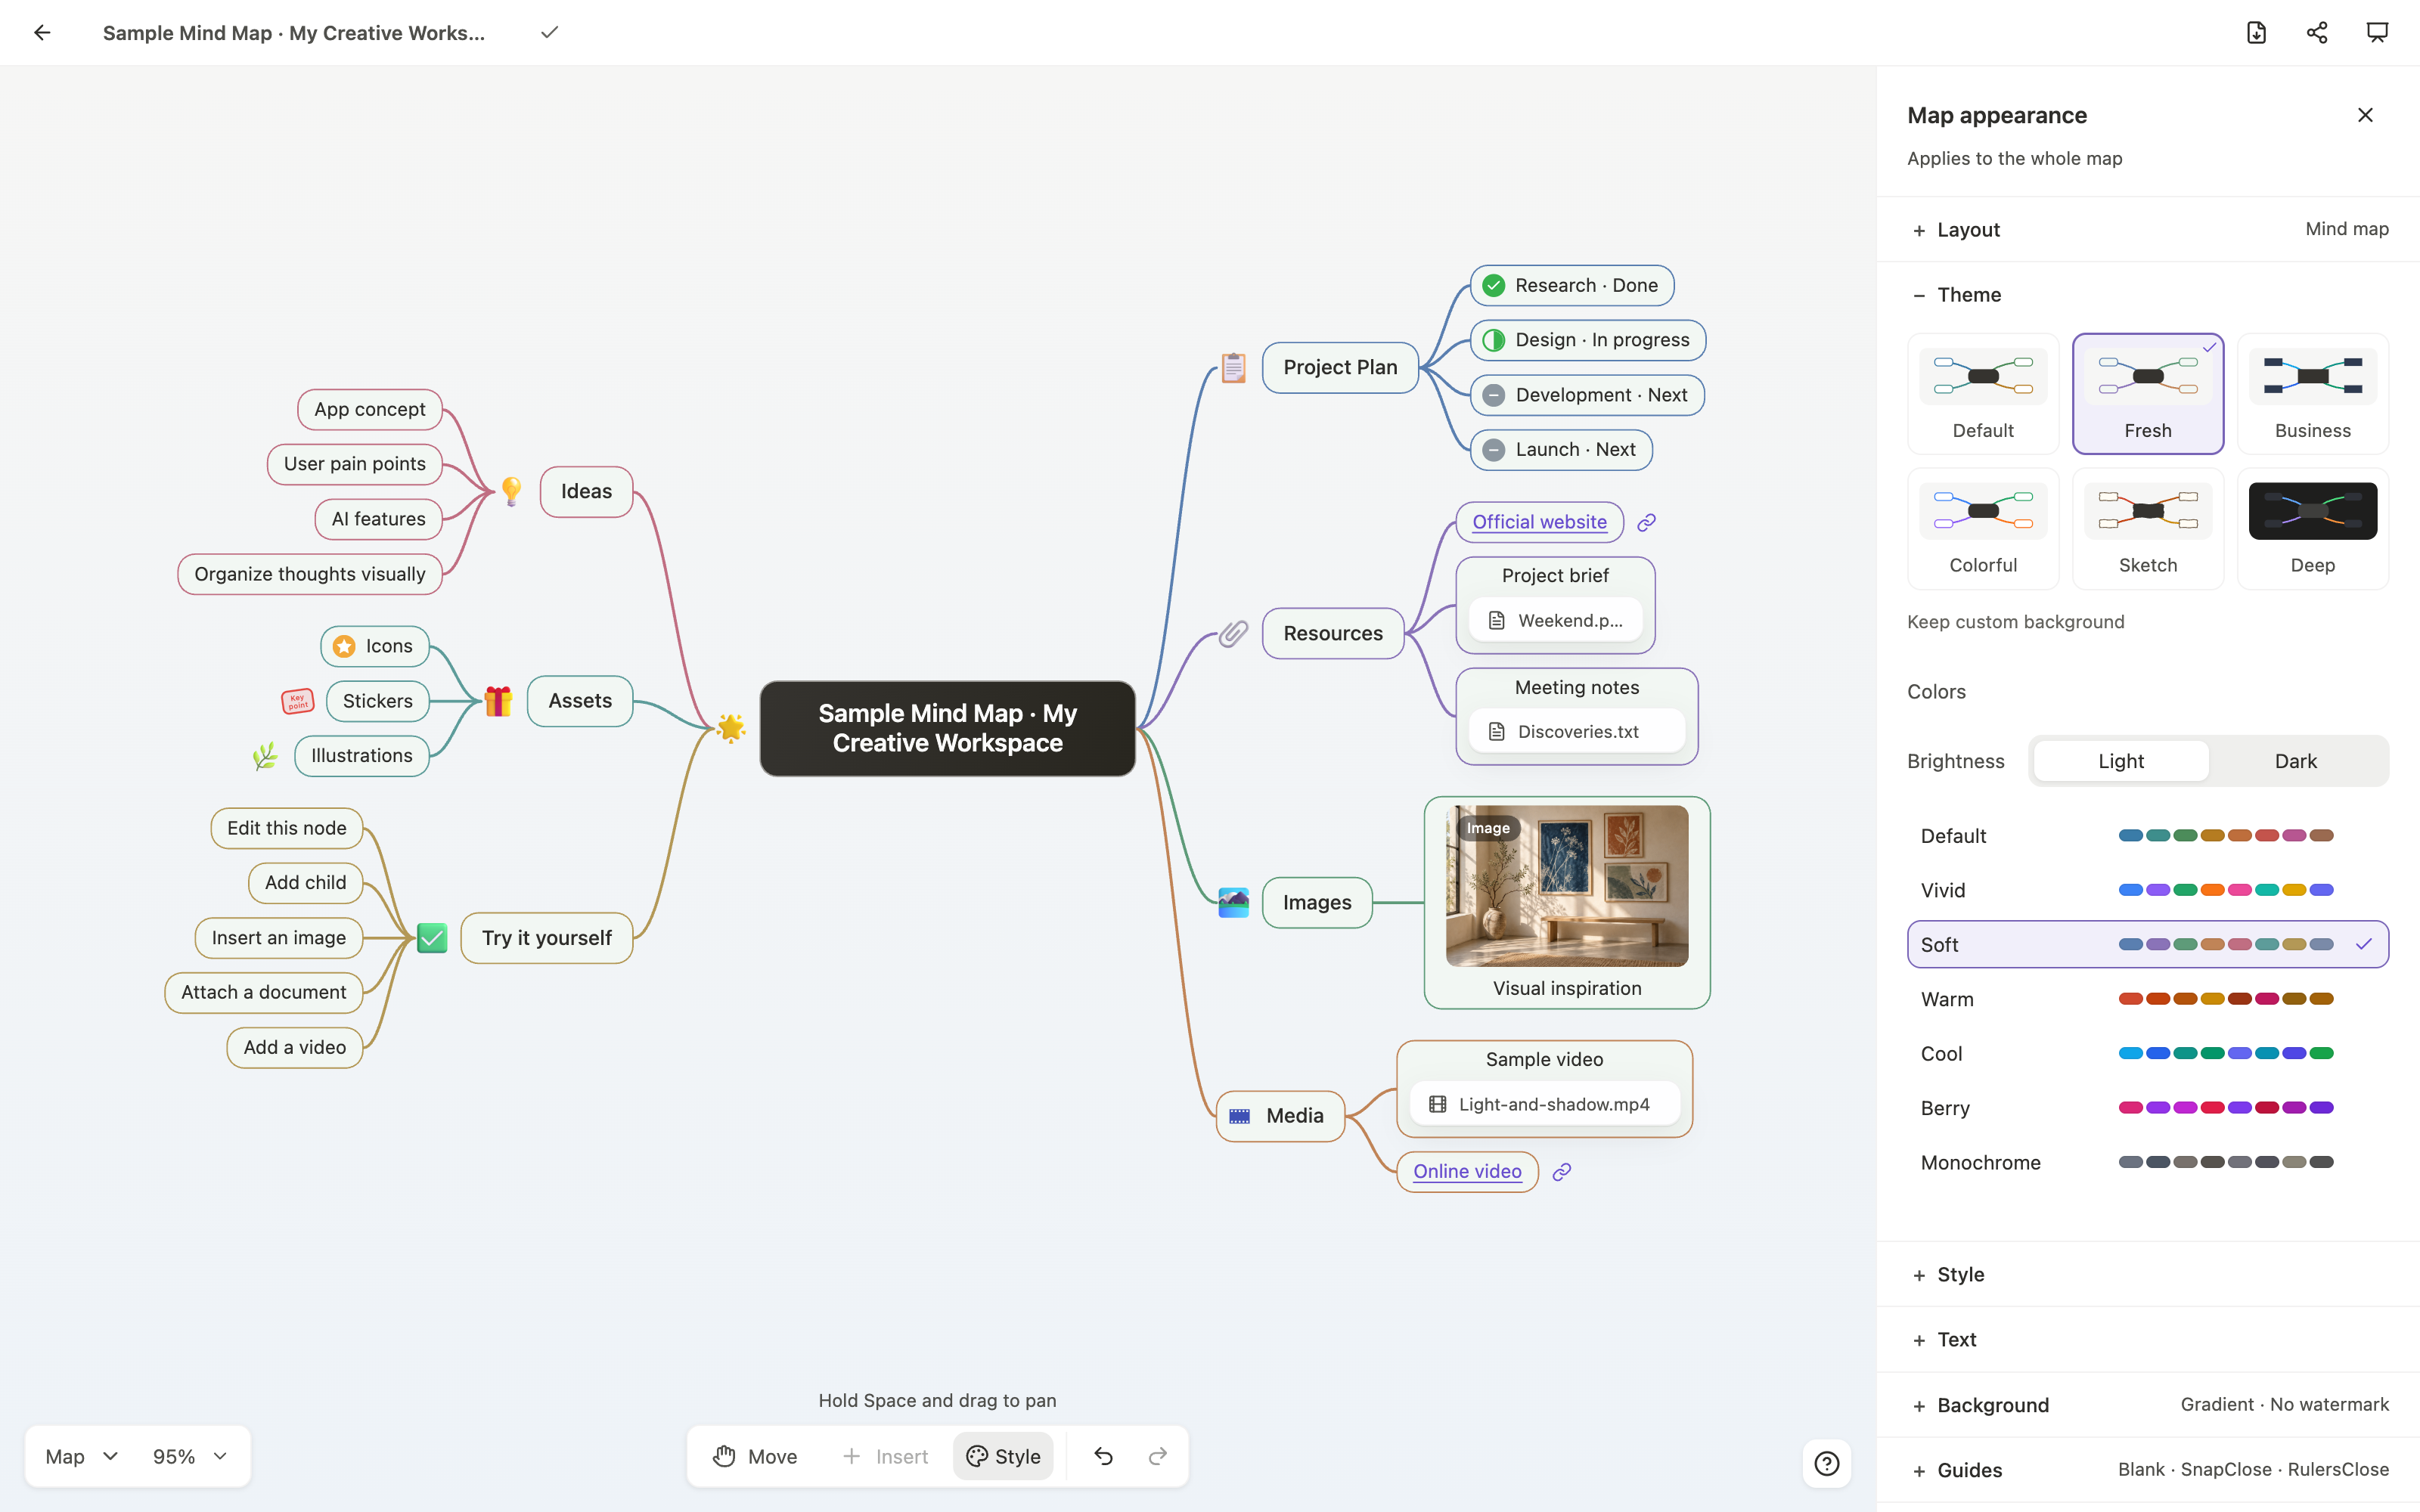Toggle the Style palette tool
2420x1512 pixels.
coord(1003,1456)
